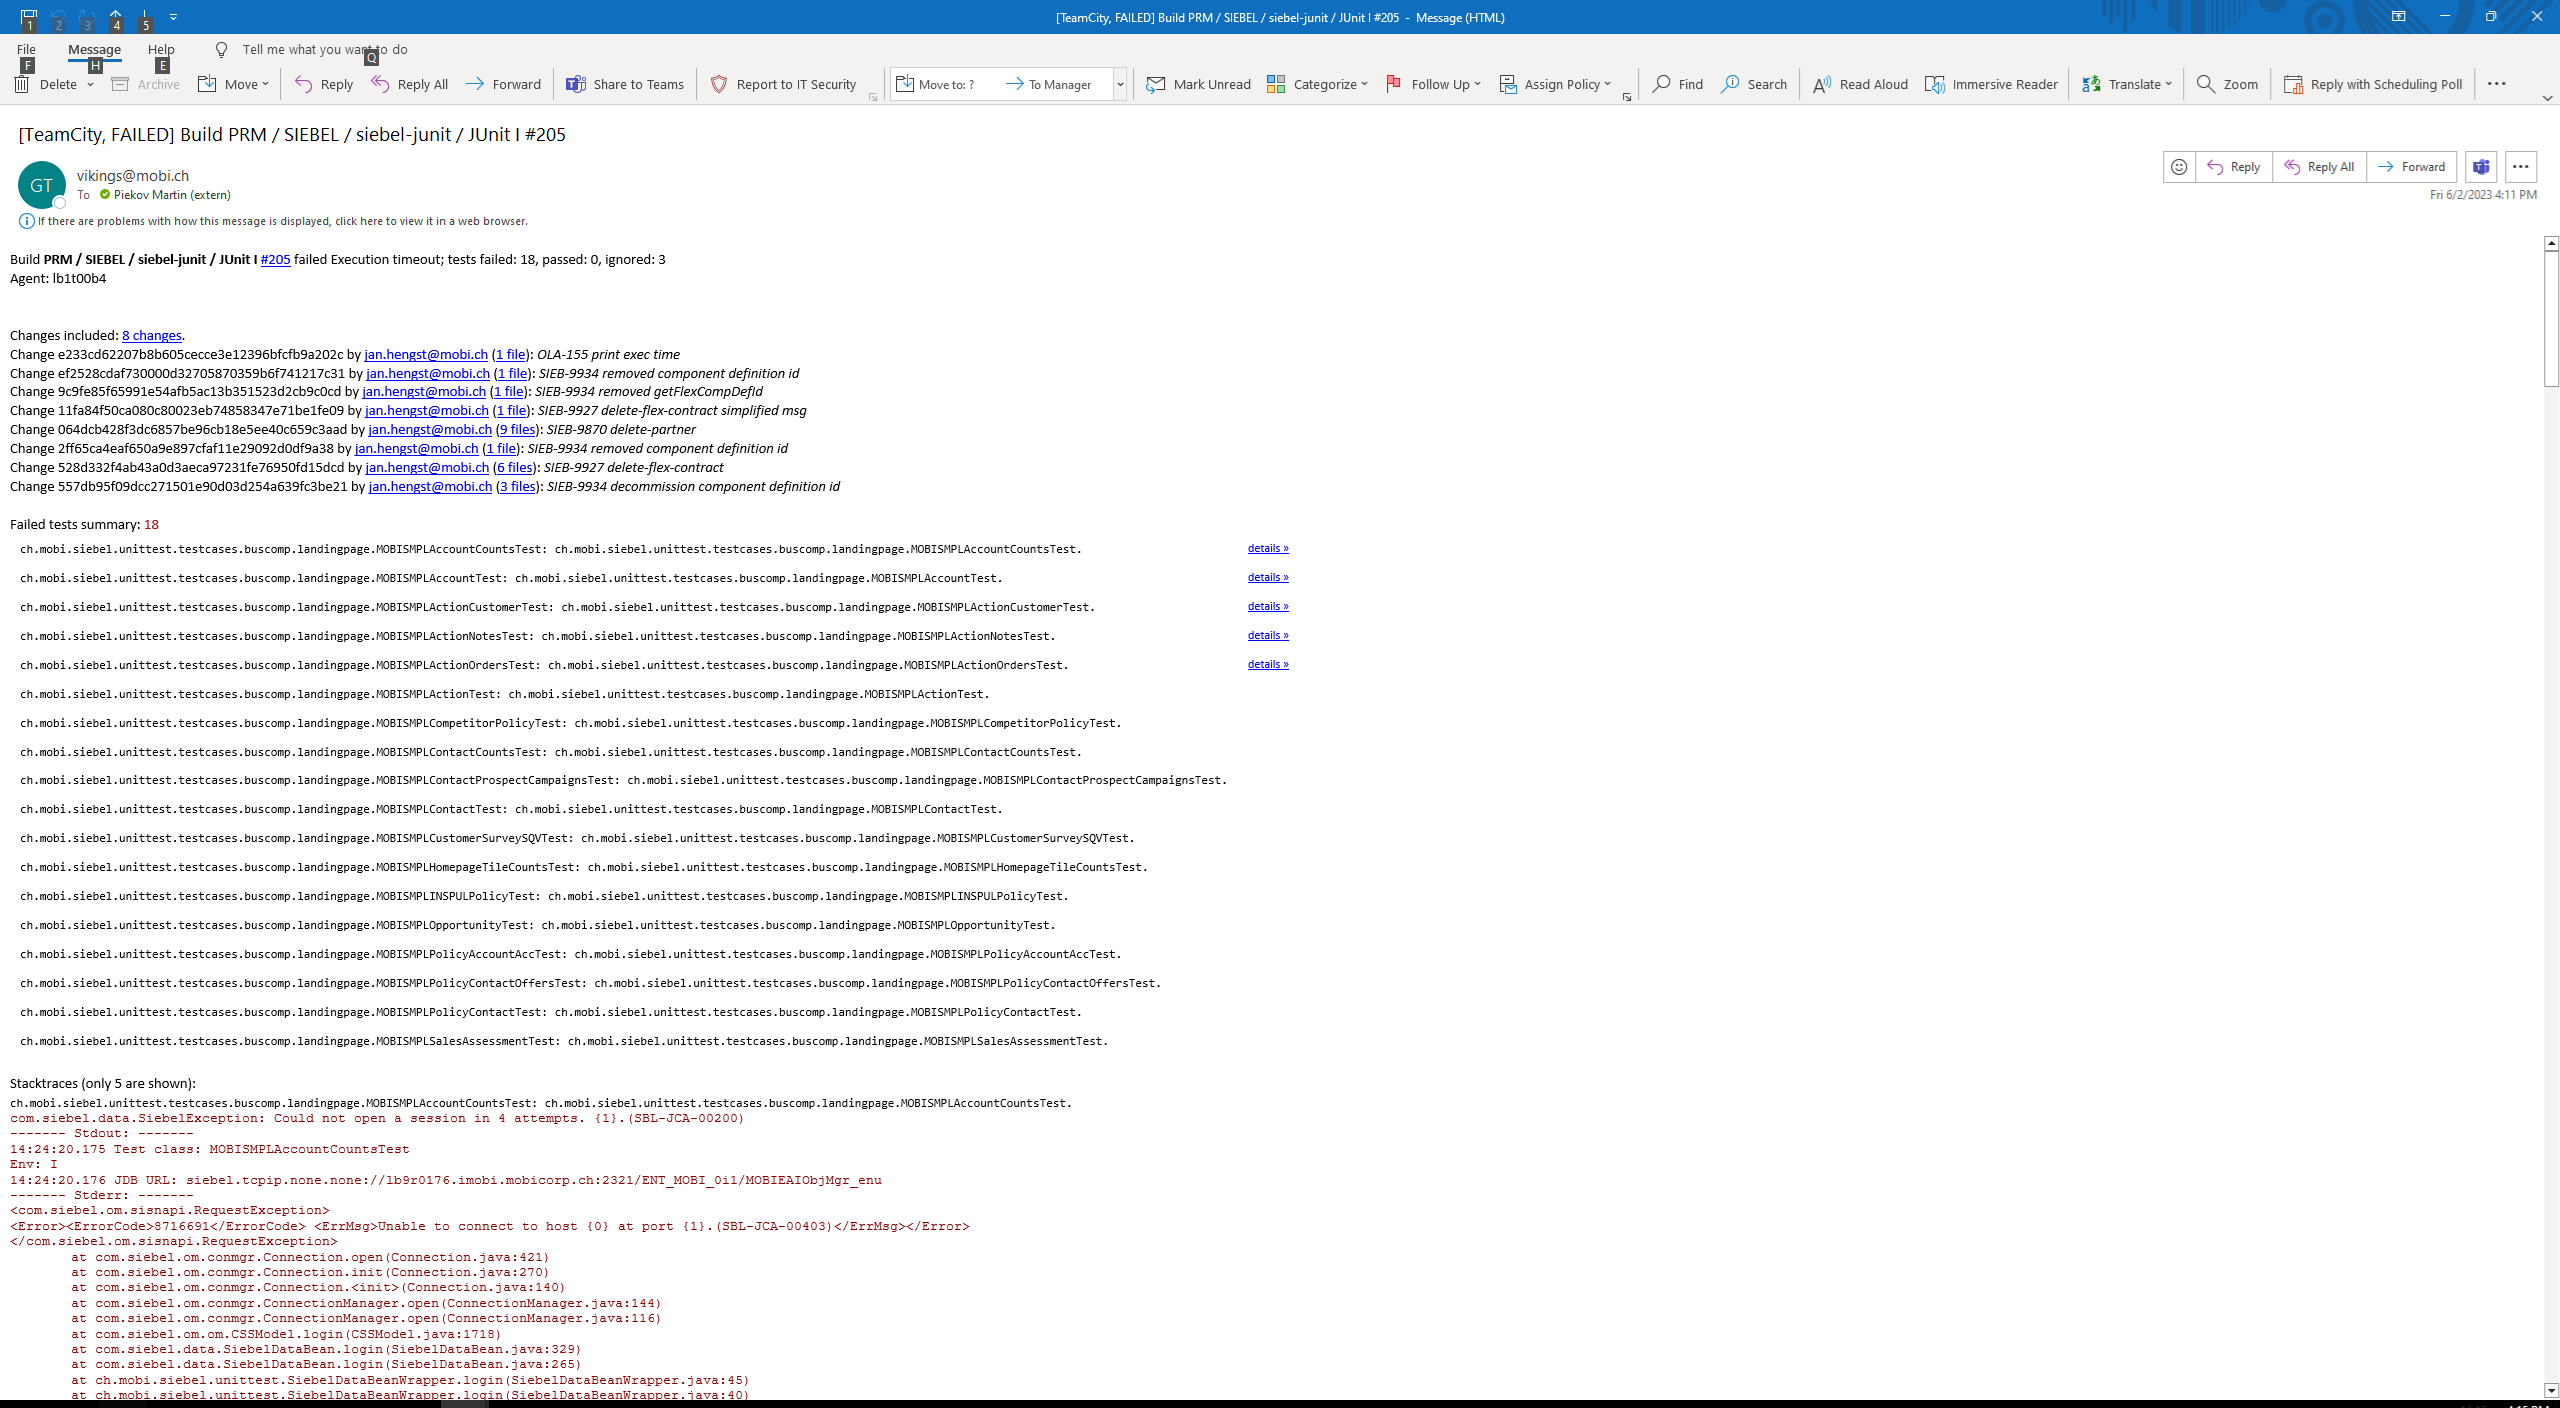
Task: Open the Translate dropdown
Action: click(x=2126, y=84)
